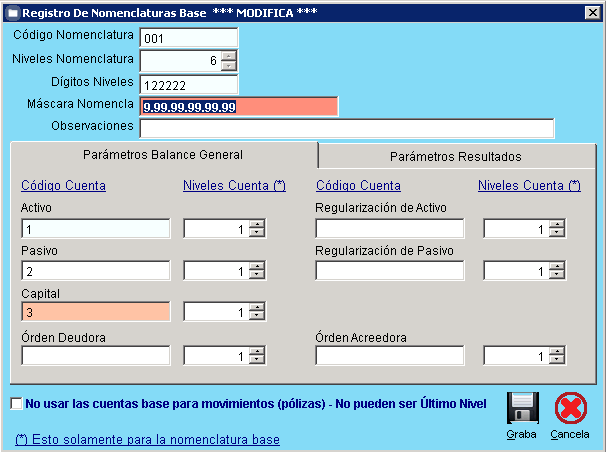Click the Observaciones text field
Image resolution: width=606 pixels, height=452 pixels.
point(346,128)
